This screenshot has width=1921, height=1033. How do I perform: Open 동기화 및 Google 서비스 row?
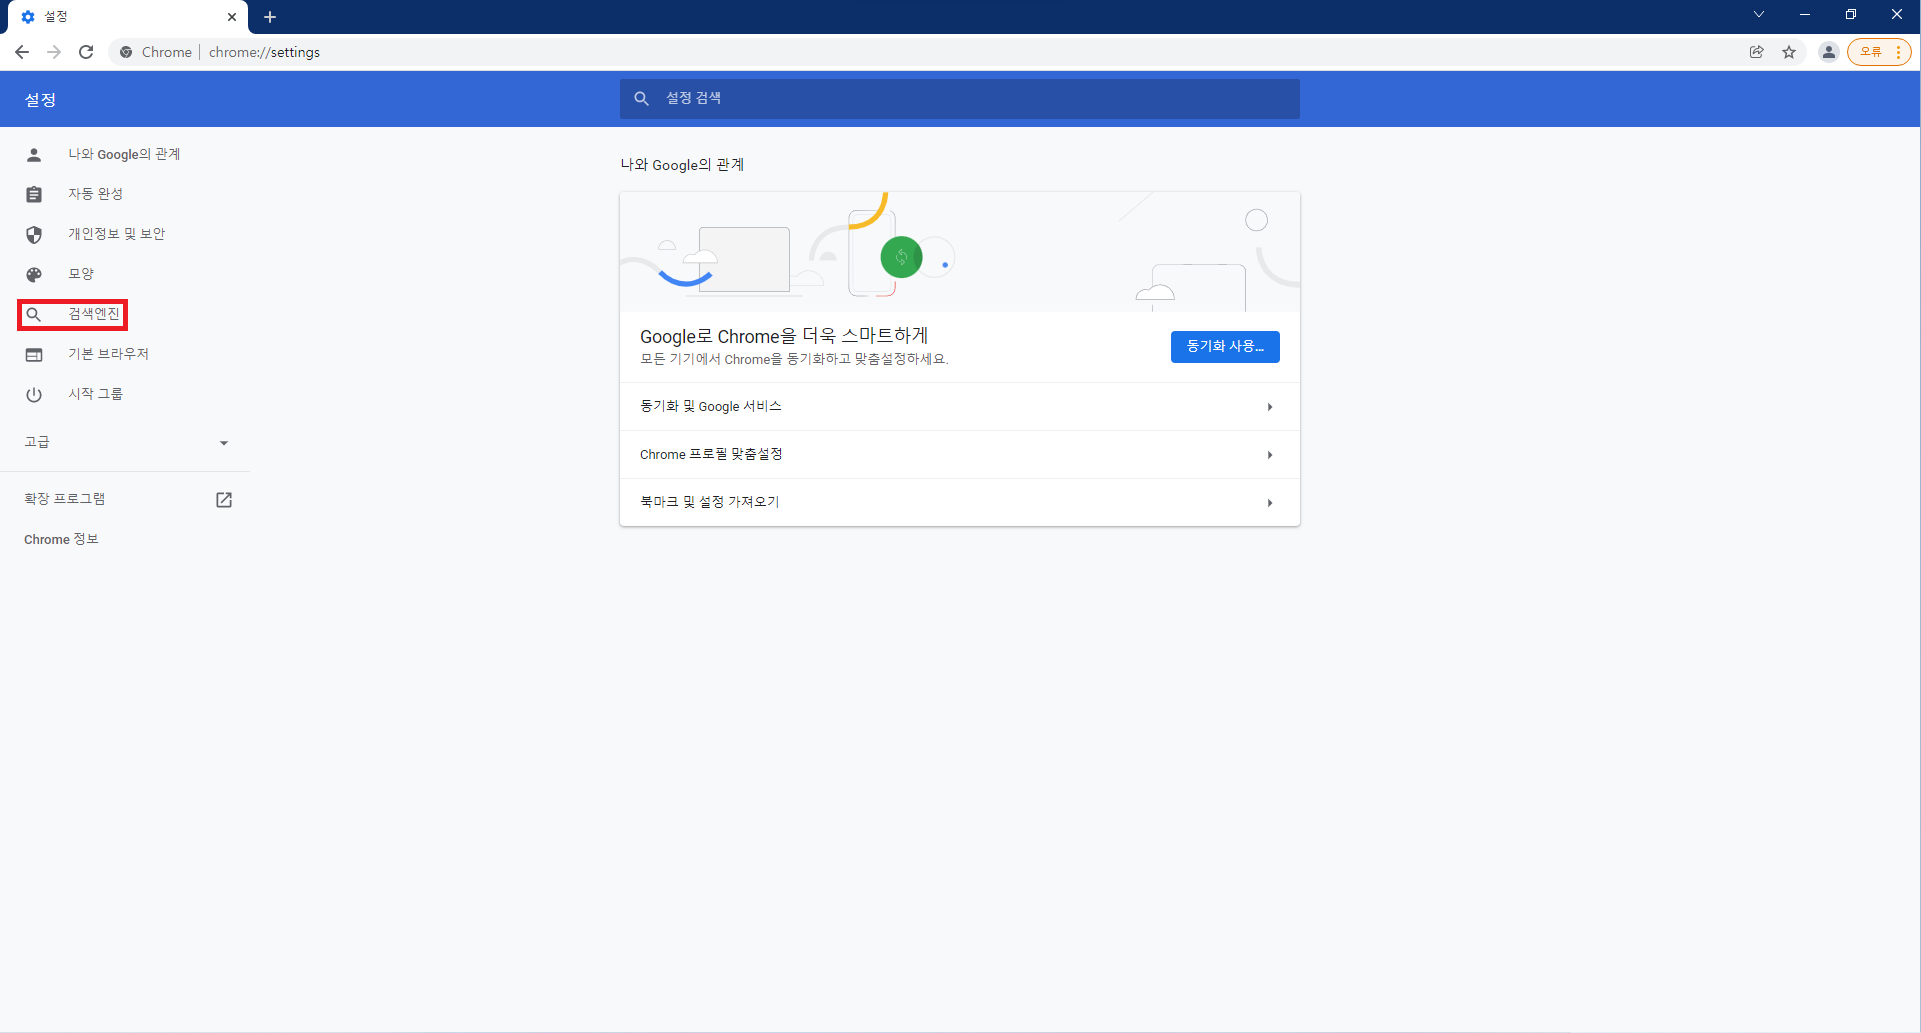click(x=960, y=407)
